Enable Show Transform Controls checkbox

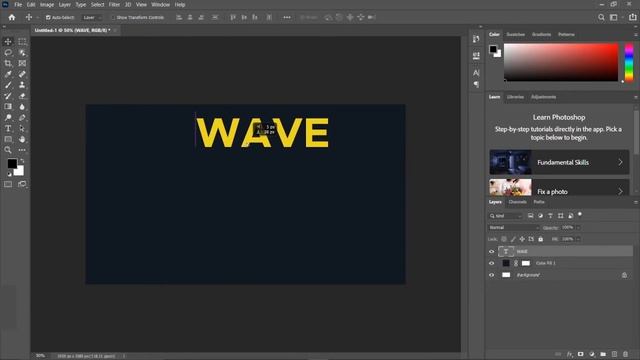(113, 18)
